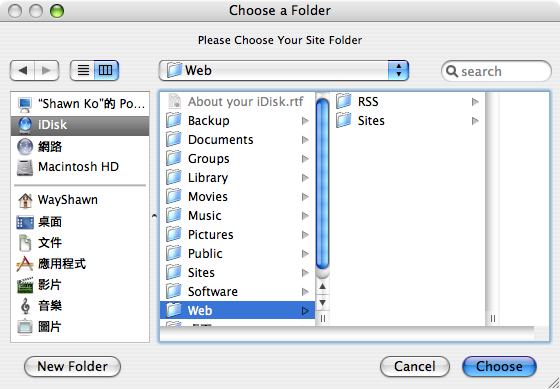Click the New Folder button
Image resolution: width=560 pixels, height=389 pixels.
[72, 366]
